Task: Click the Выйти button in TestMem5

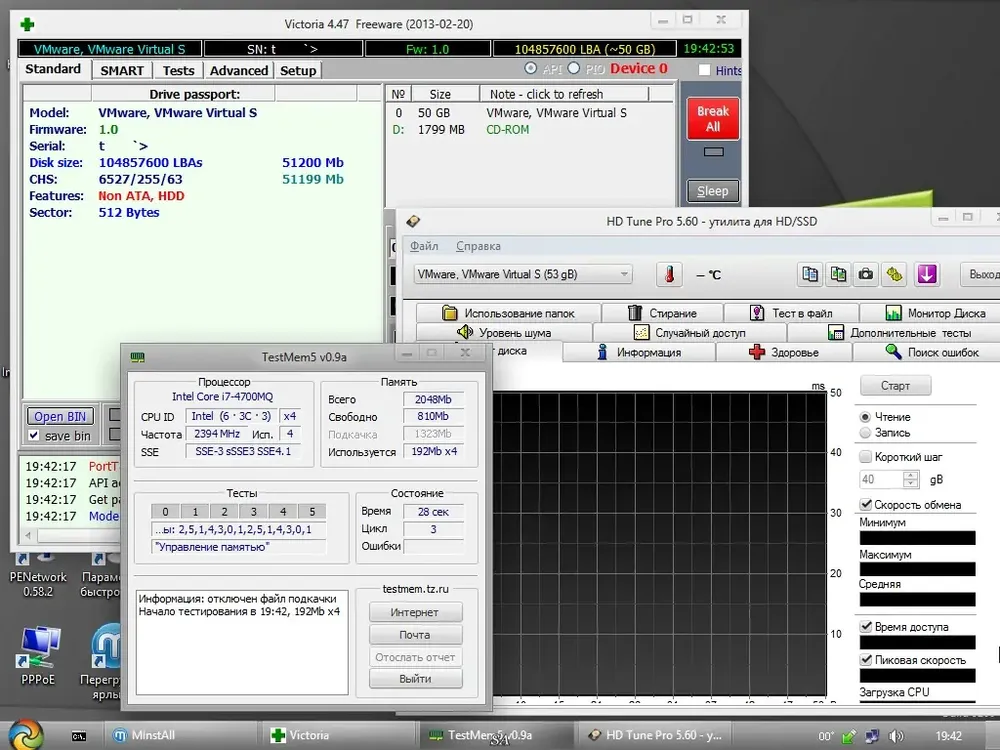Action: (x=415, y=679)
